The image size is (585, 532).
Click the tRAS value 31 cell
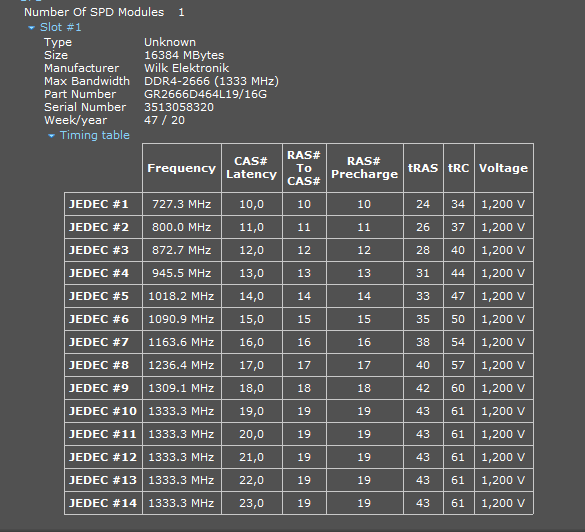click(x=423, y=273)
